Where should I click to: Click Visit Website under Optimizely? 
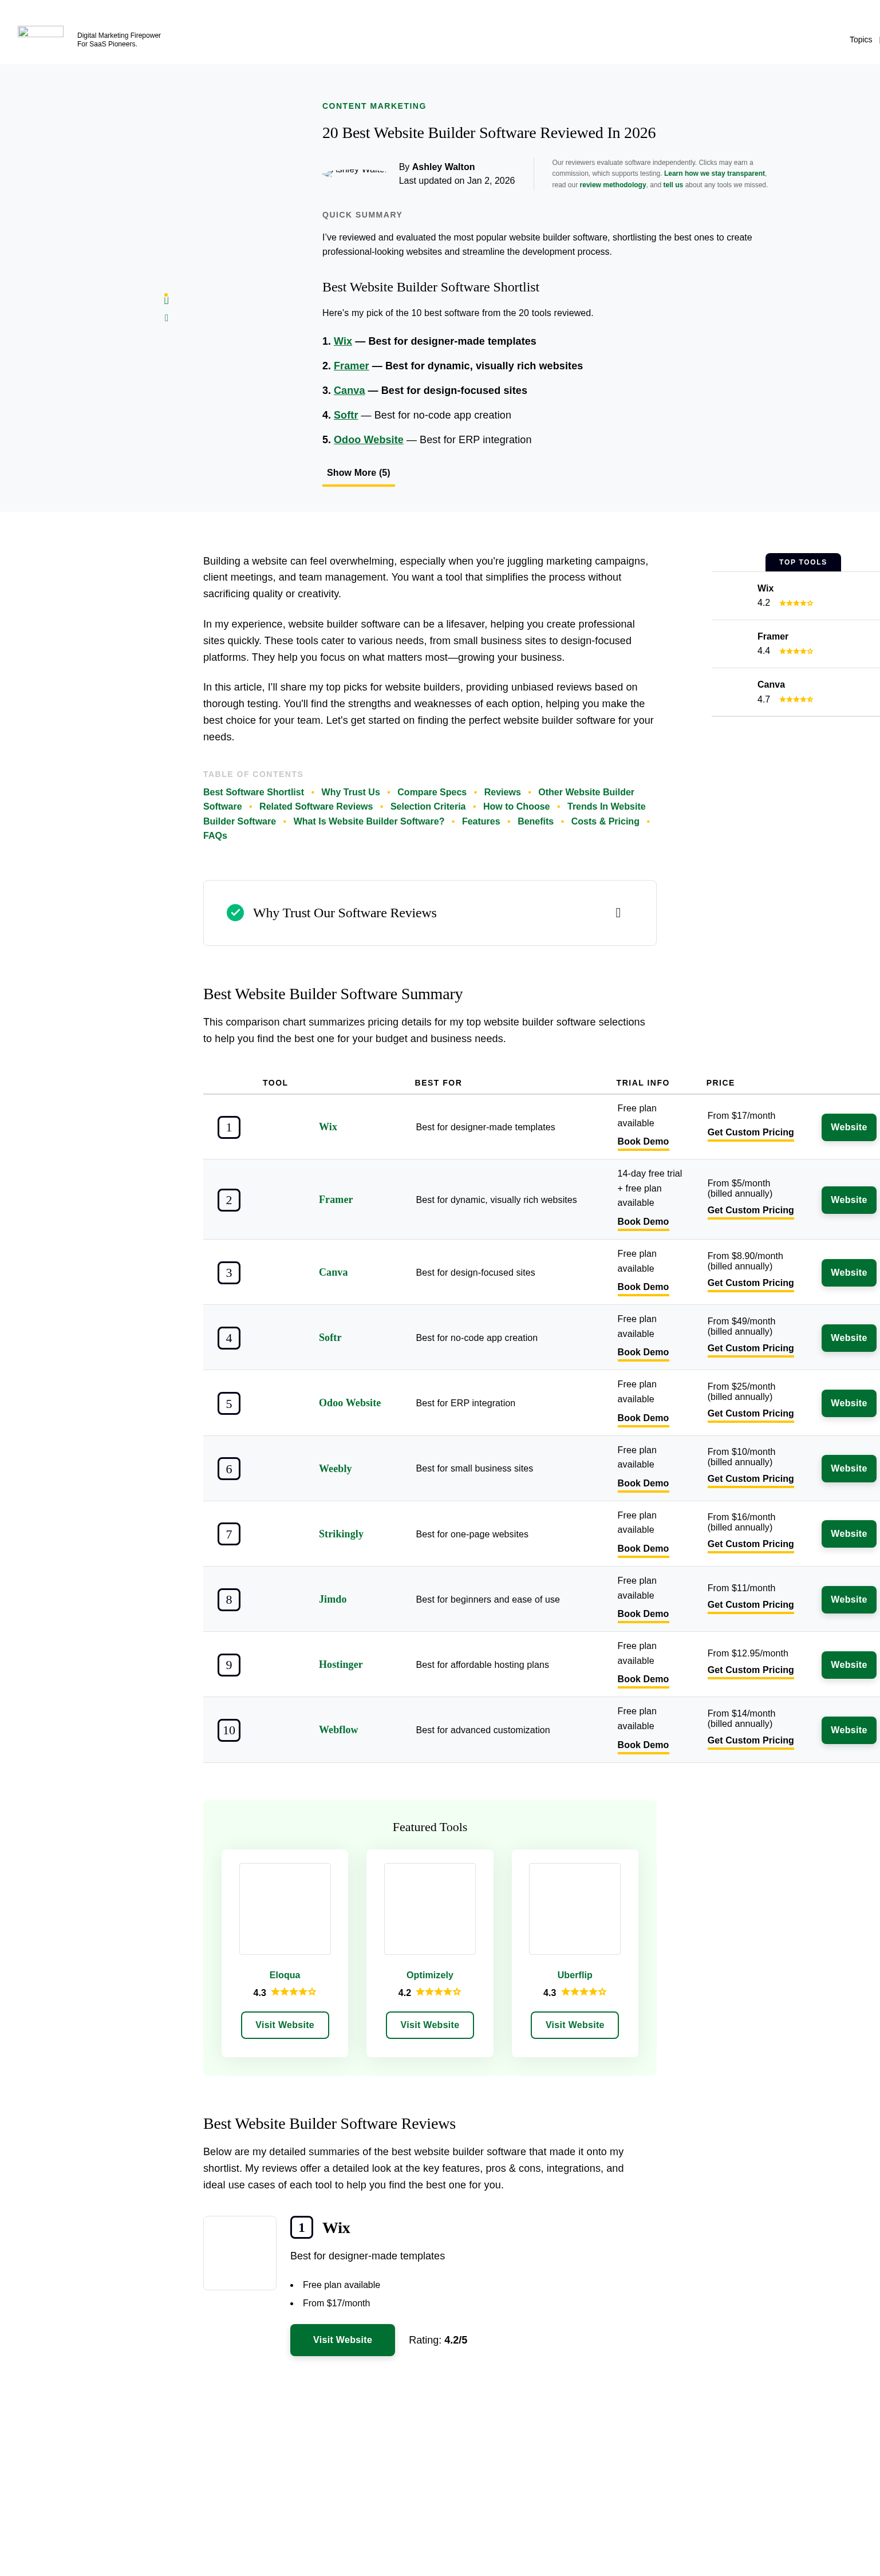click(x=429, y=2025)
